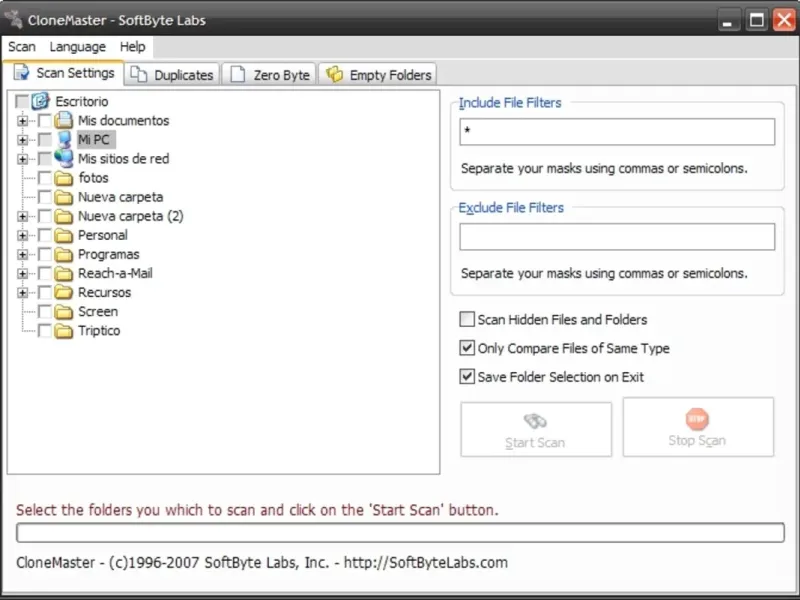The height and width of the screenshot is (600, 800).
Task: Select the Reach-a-Mail folder label
Action: 115,273
